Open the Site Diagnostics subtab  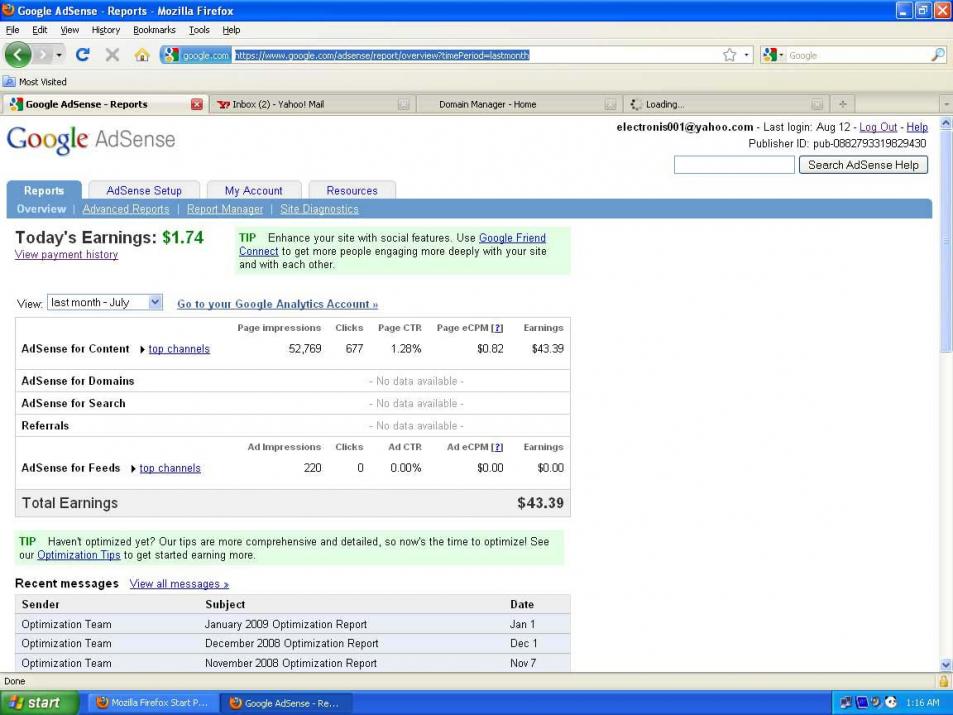click(319, 209)
